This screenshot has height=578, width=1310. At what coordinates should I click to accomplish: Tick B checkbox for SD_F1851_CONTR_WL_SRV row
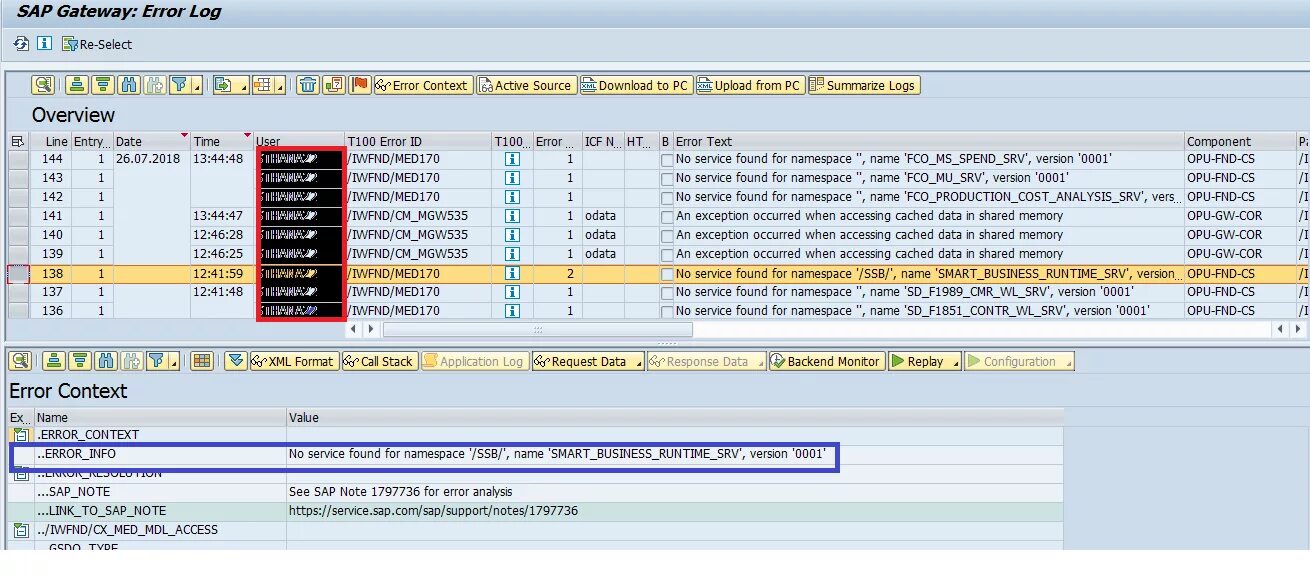(x=667, y=311)
